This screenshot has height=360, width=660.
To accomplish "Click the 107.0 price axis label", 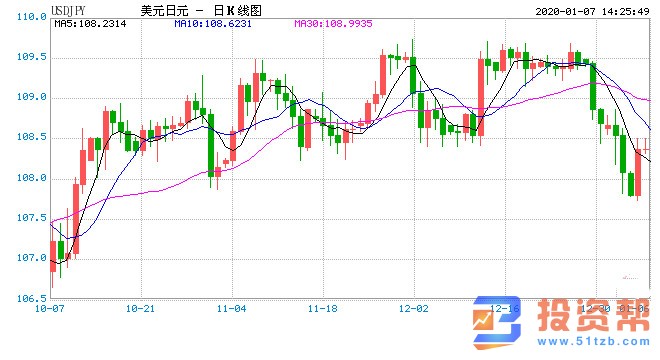I will coord(32,258).
